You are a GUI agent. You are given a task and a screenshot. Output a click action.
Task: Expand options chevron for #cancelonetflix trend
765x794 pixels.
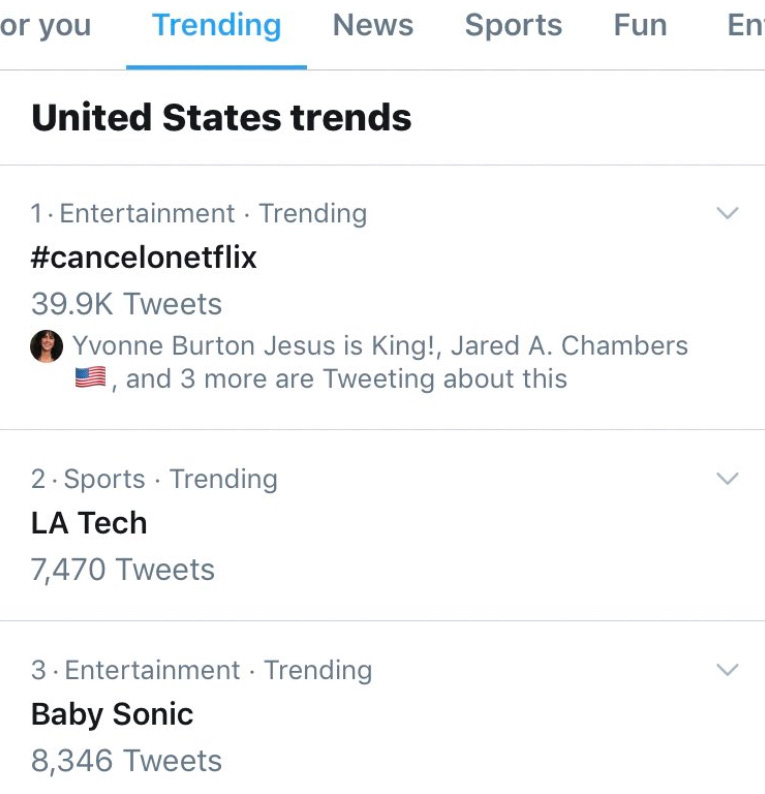(728, 213)
